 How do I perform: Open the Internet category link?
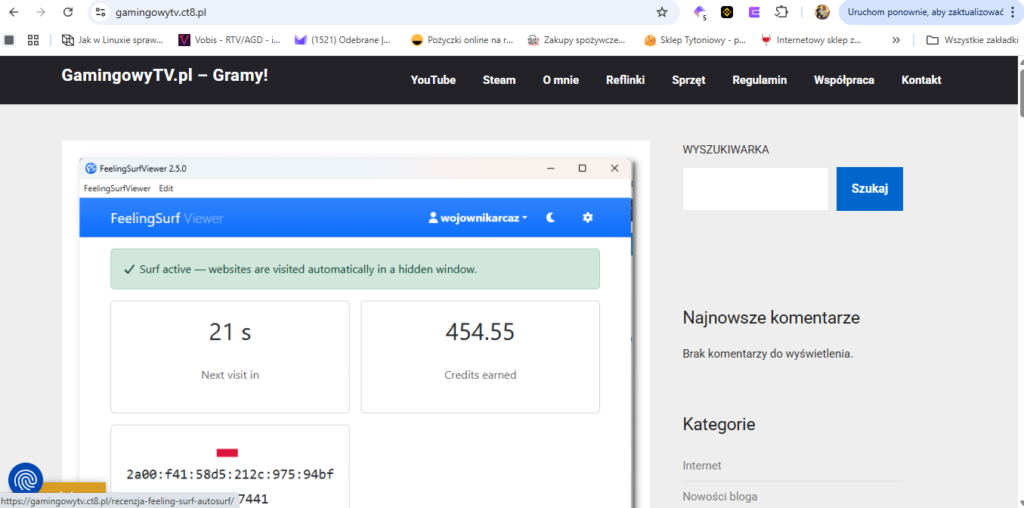click(x=702, y=466)
